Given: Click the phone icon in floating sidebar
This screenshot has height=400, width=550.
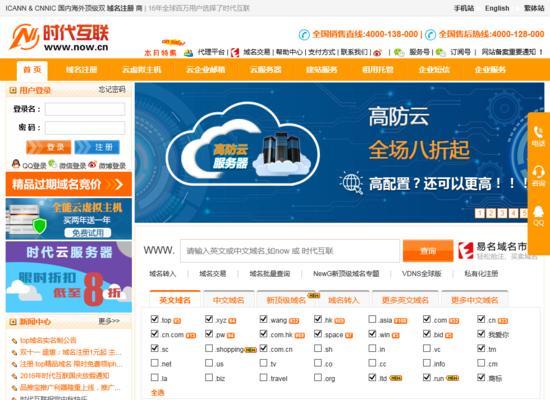Looking at the screenshot, I should coord(538,132).
